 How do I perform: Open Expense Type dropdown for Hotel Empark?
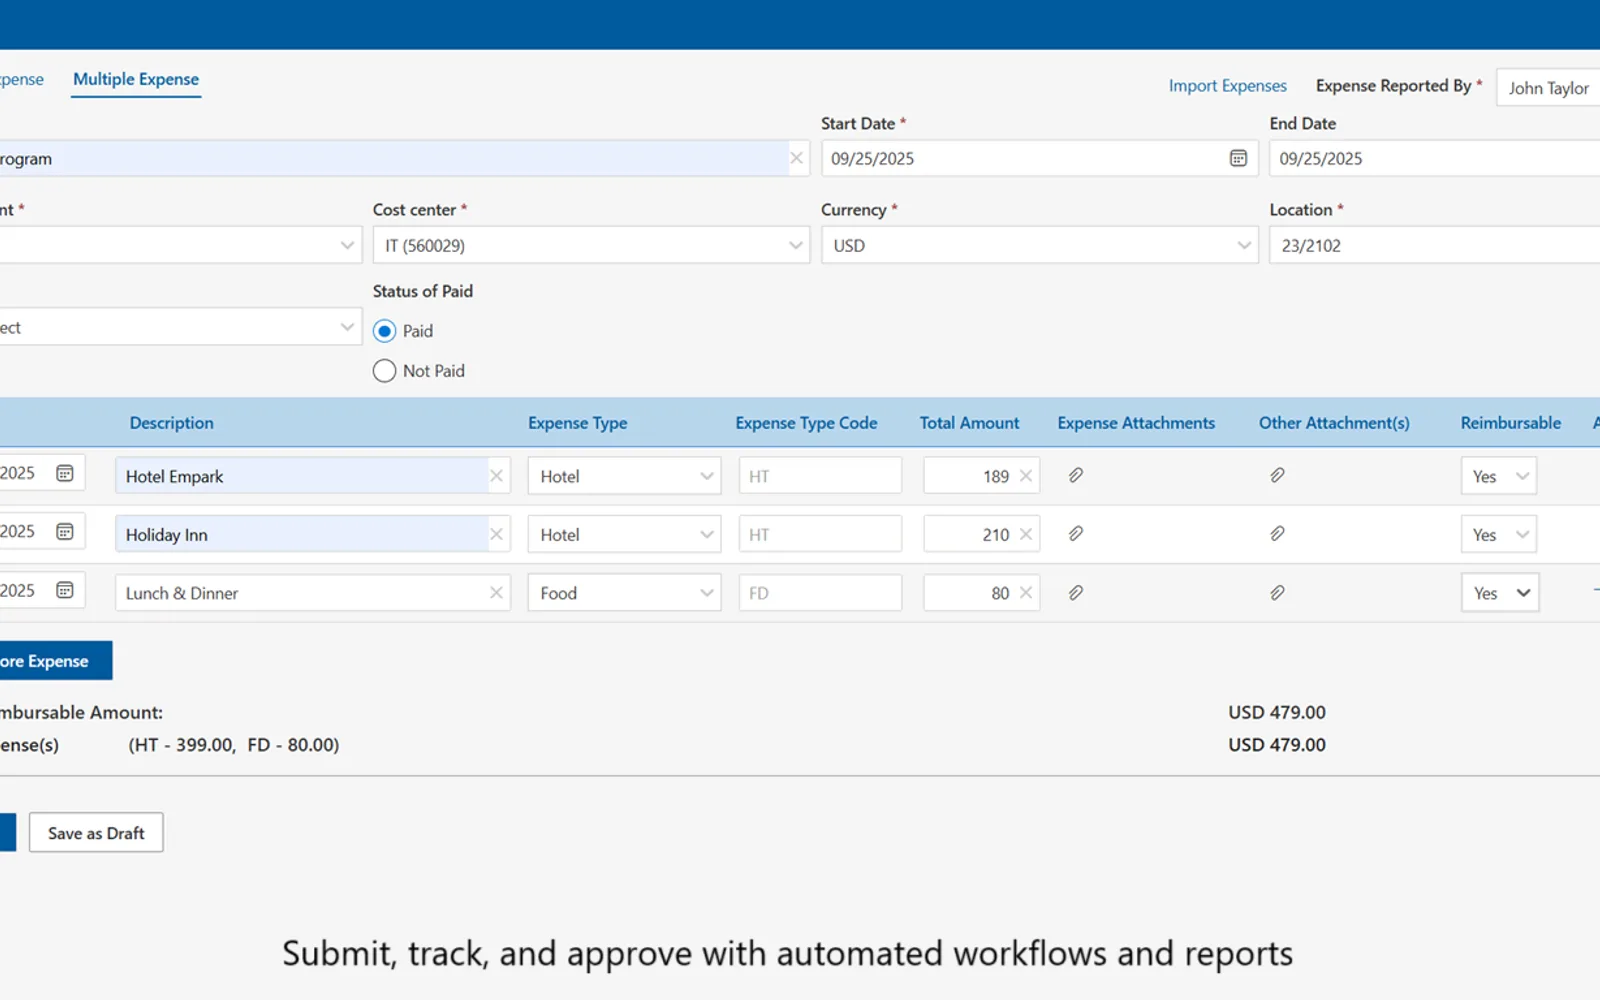[624, 476]
